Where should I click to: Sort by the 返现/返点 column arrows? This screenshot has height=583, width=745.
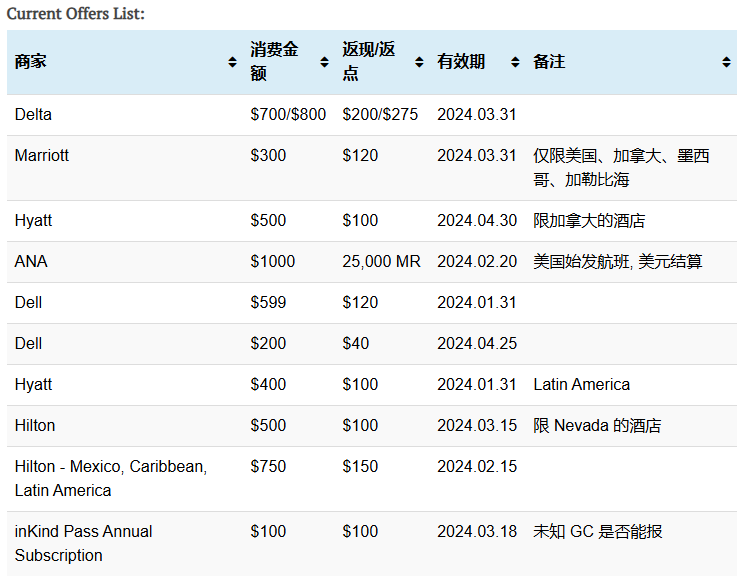(419, 62)
